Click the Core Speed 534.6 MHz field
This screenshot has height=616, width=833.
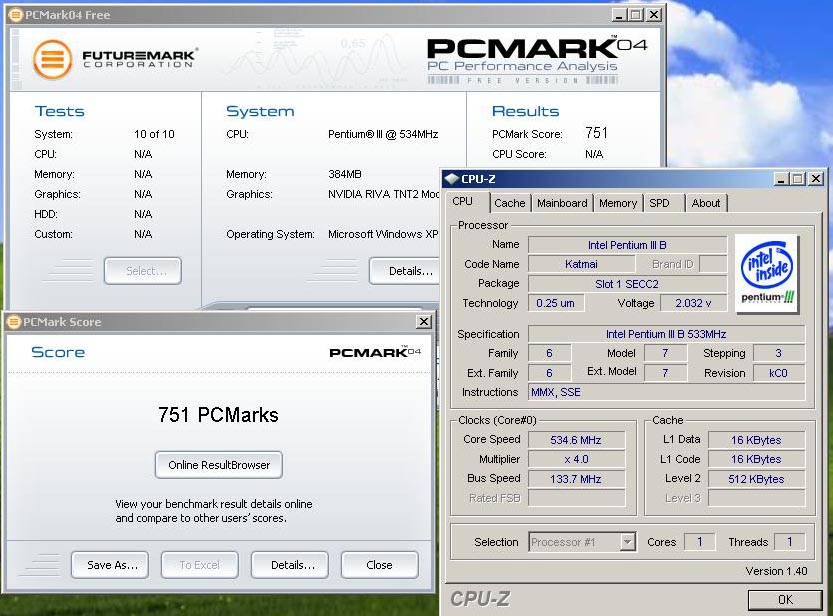576,440
